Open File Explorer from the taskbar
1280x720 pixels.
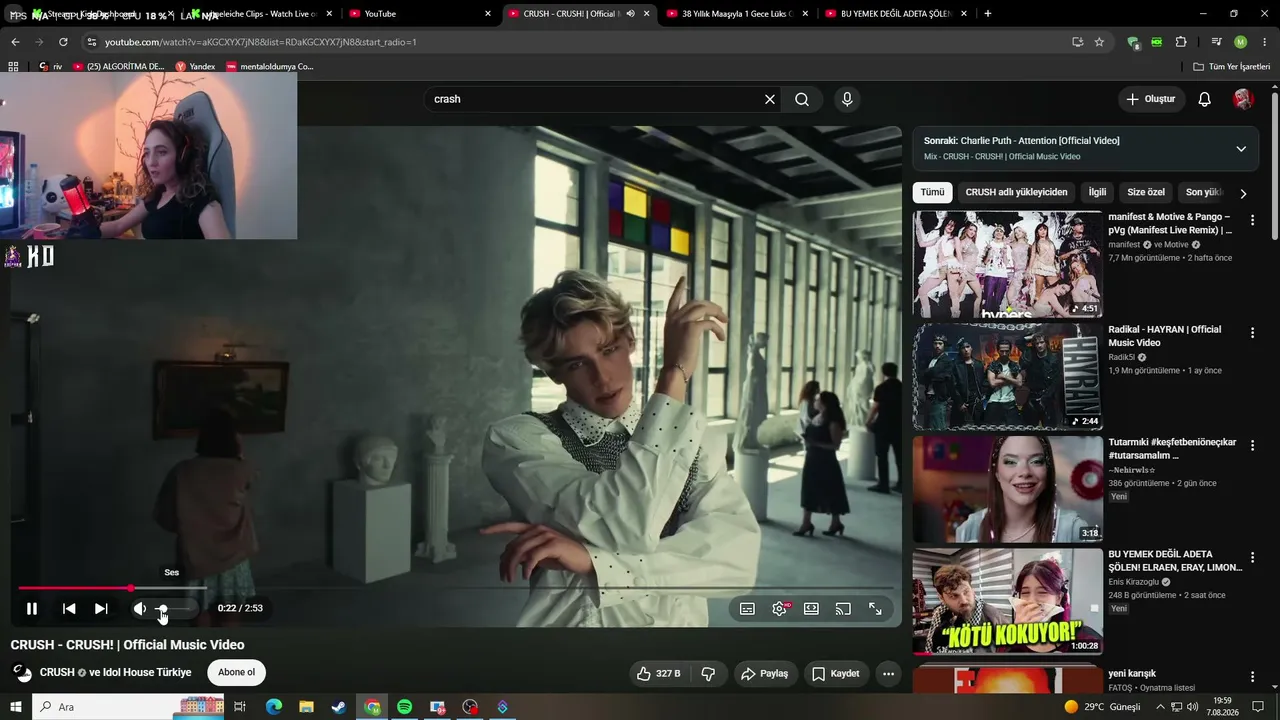[x=307, y=707]
